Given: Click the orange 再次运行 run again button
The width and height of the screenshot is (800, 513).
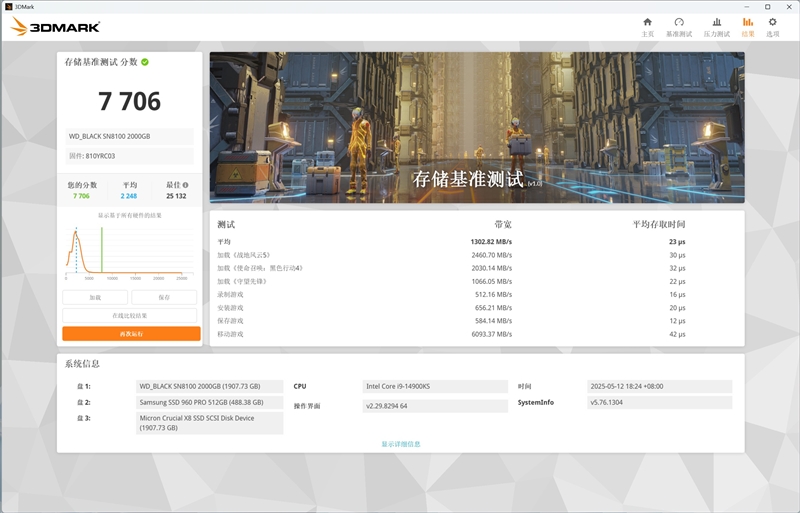Looking at the screenshot, I should [x=131, y=334].
